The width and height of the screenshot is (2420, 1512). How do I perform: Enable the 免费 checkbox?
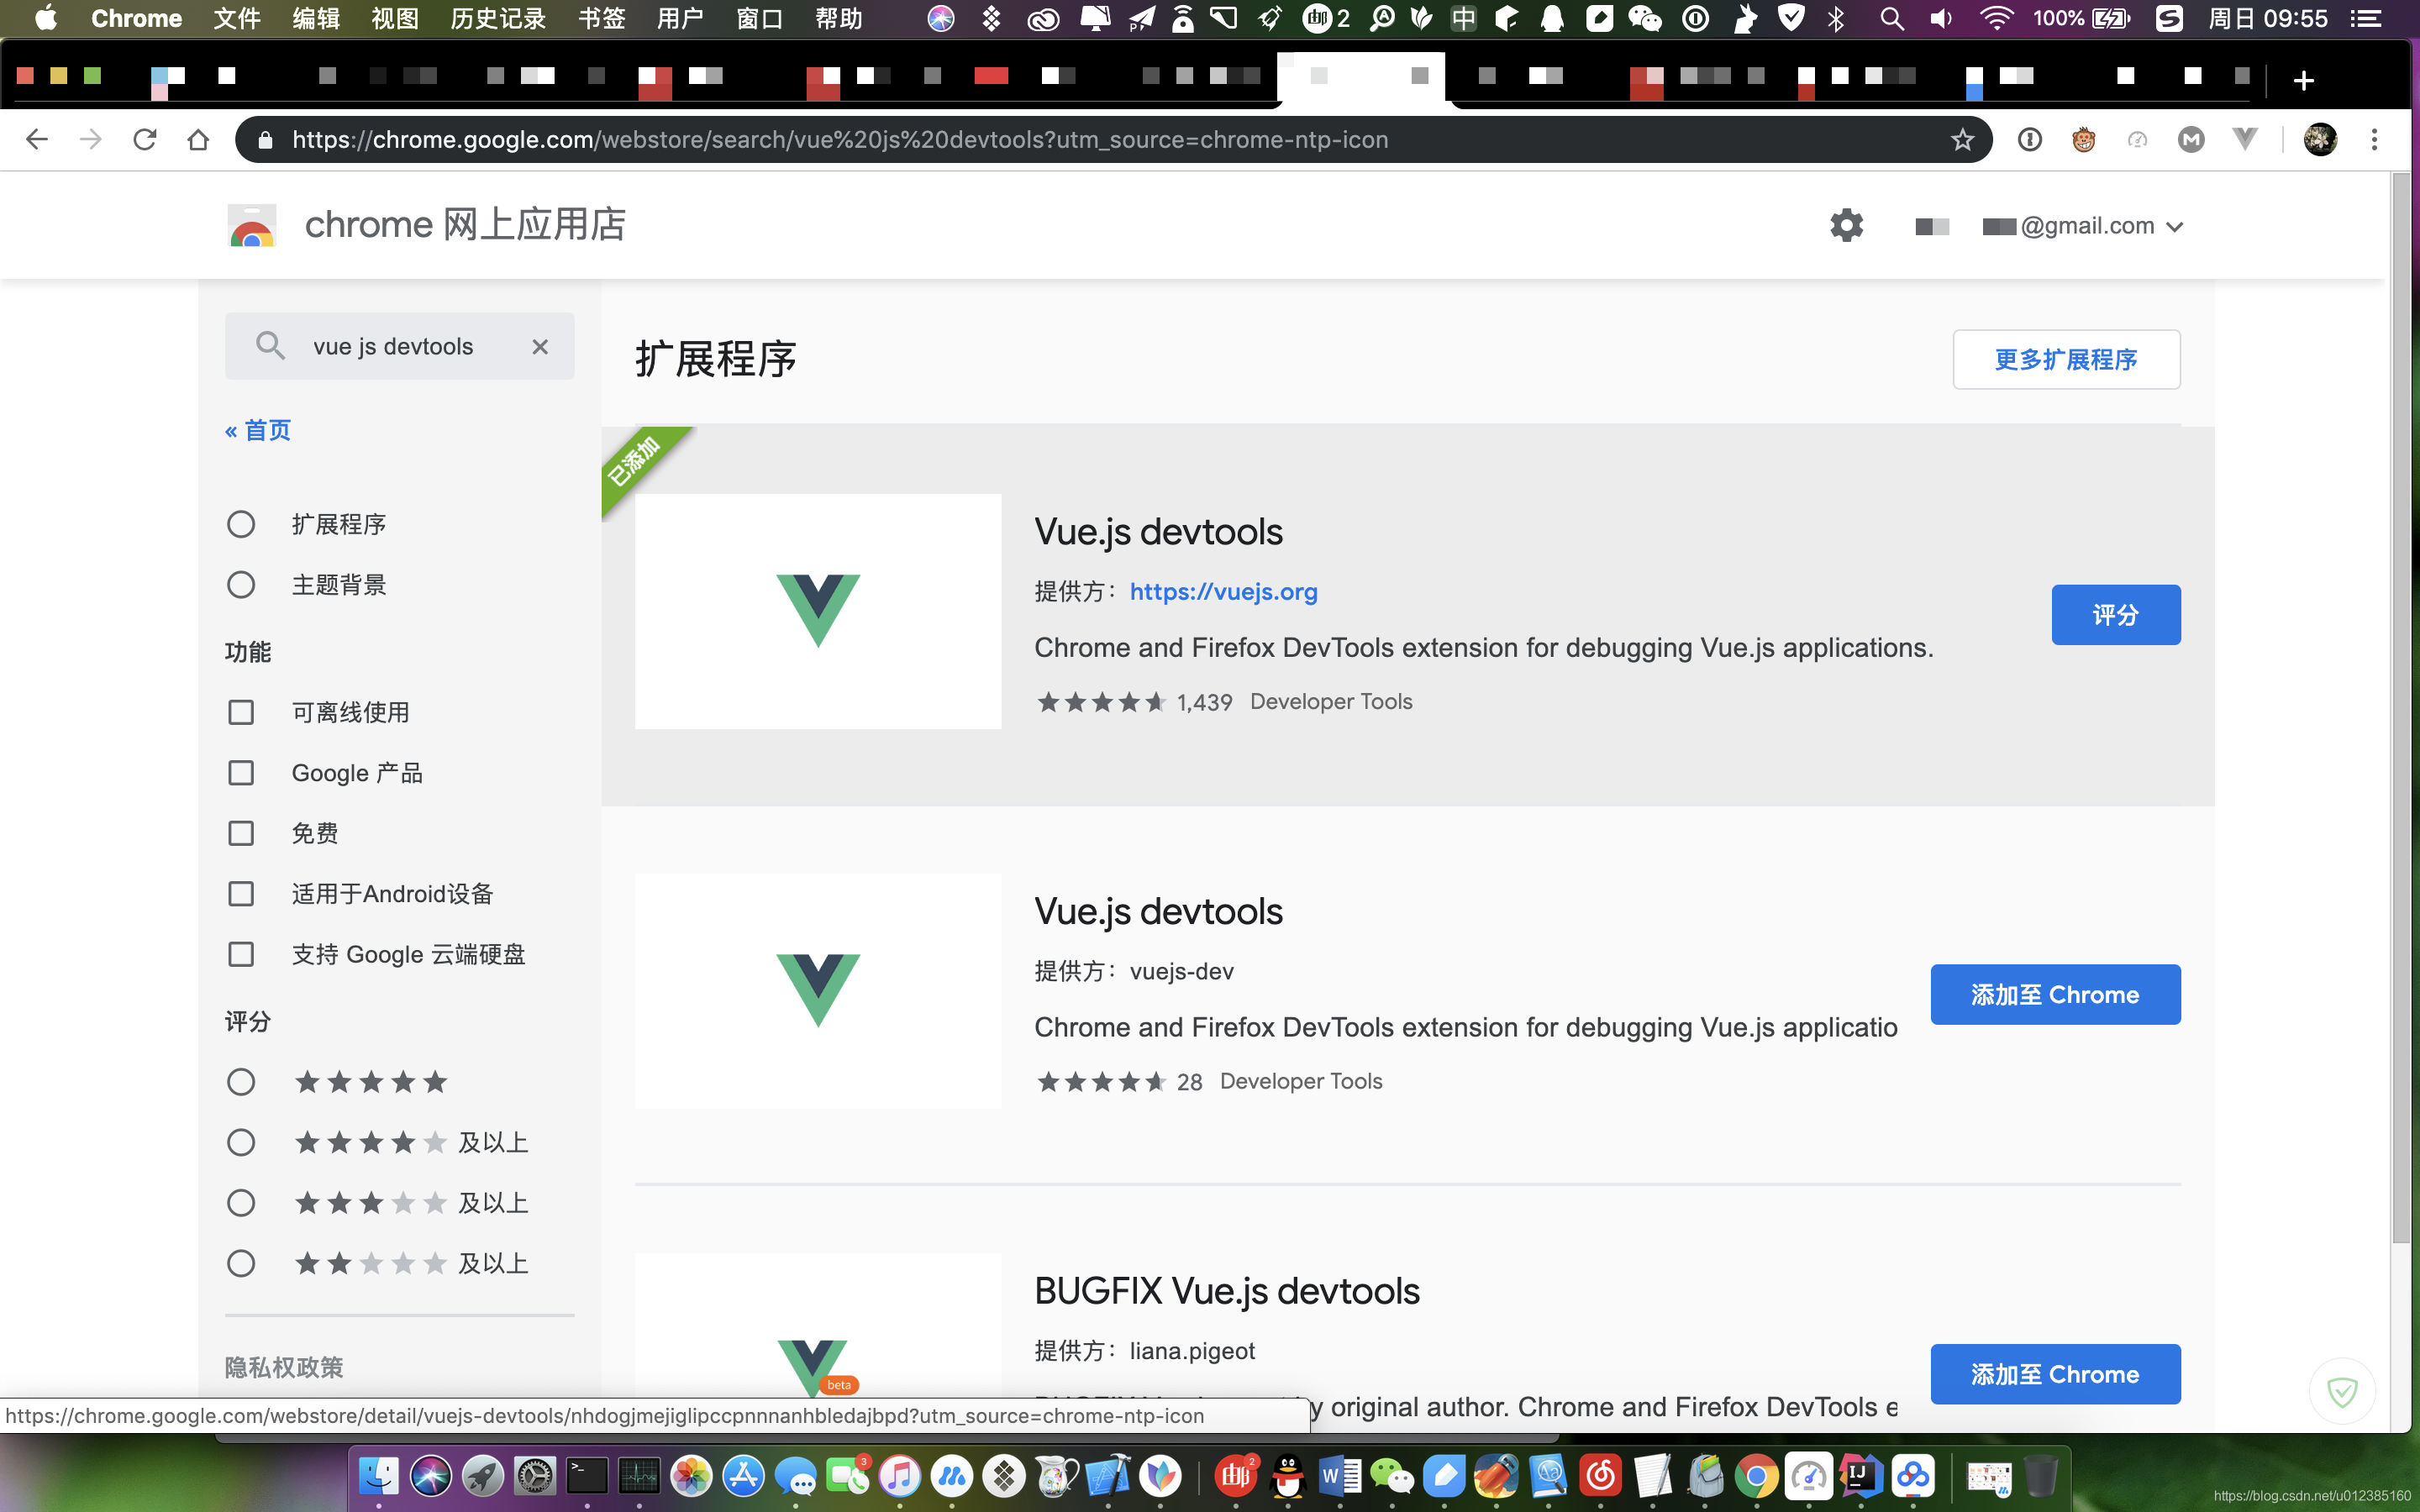(241, 834)
